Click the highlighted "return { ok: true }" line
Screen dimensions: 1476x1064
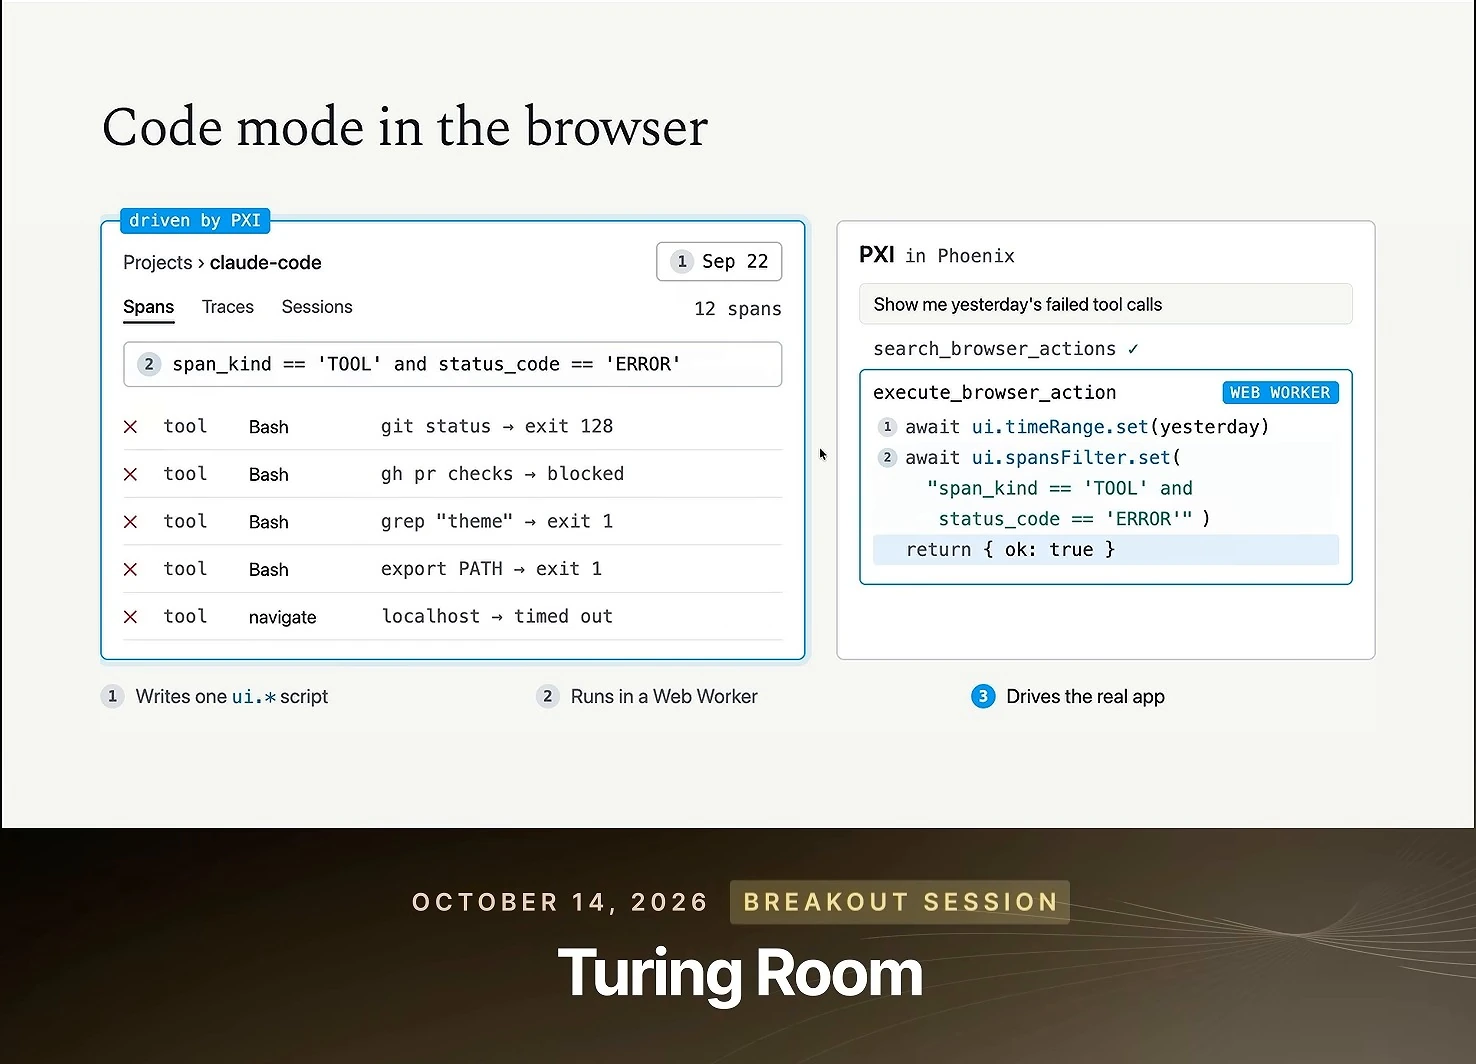(x=1106, y=550)
